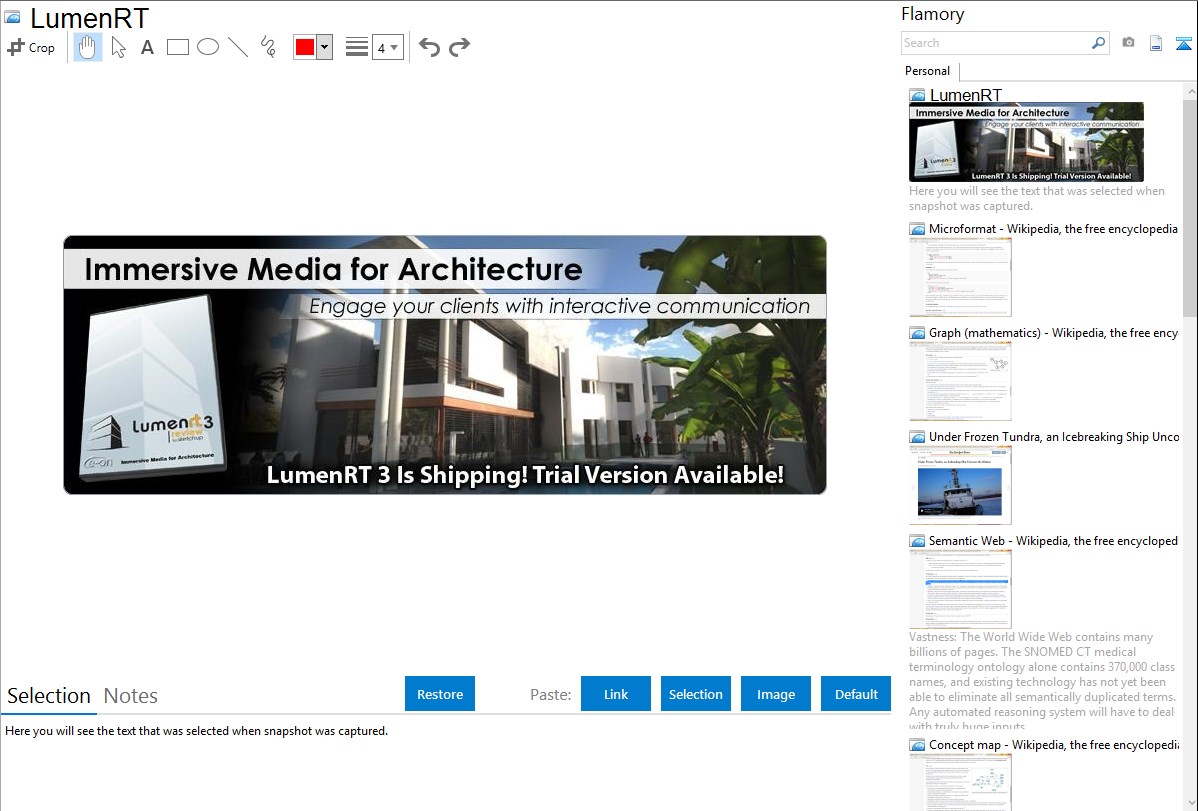Select the freehand scribble tool
This screenshot has width=1198, height=811.
[268, 47]
